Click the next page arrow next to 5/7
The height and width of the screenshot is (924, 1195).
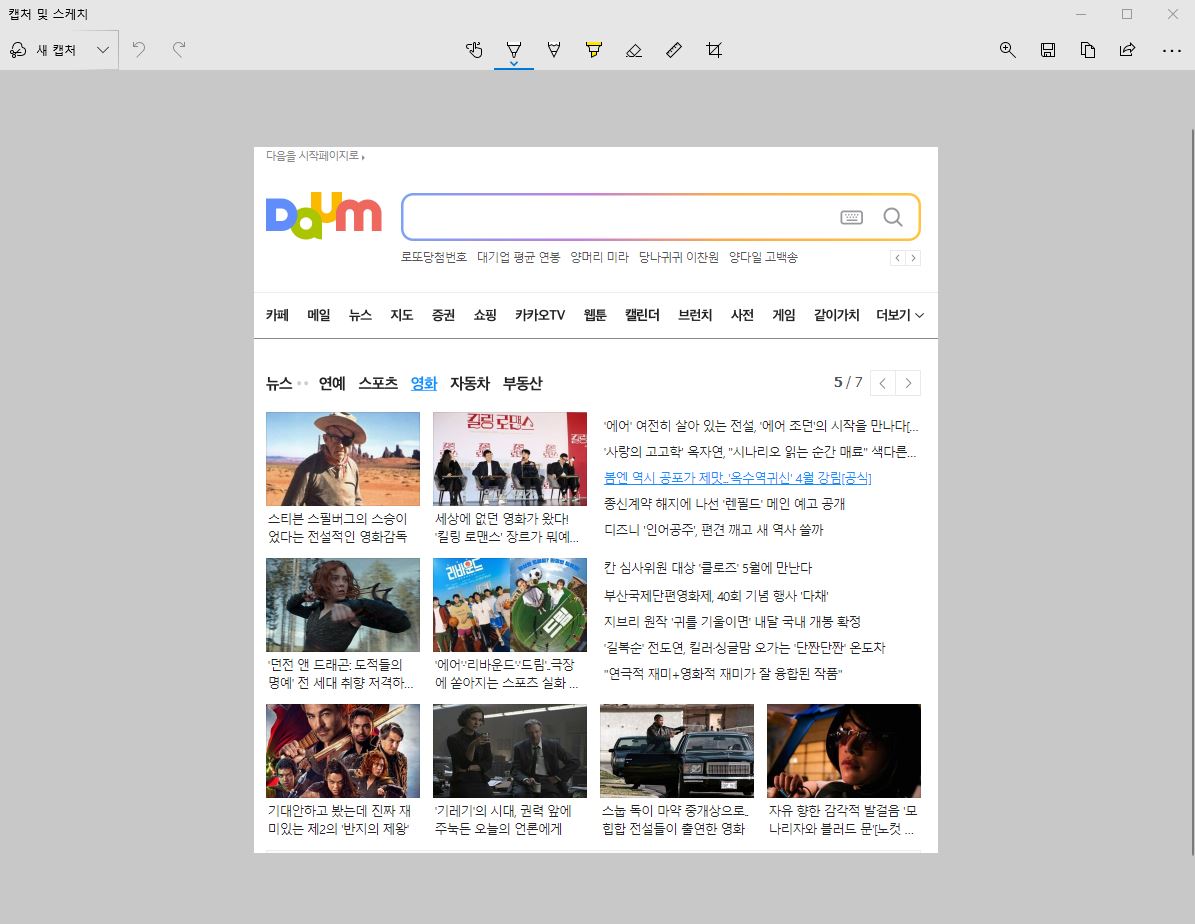[908, 383]
